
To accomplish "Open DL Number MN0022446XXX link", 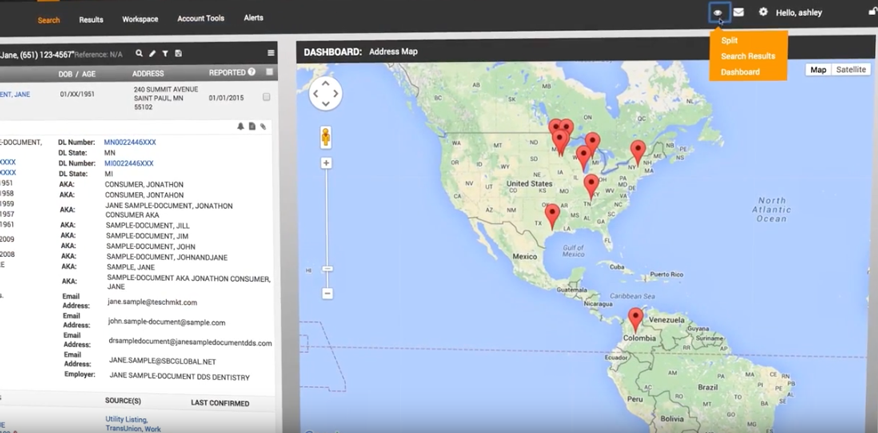I will tap(130, 142).
